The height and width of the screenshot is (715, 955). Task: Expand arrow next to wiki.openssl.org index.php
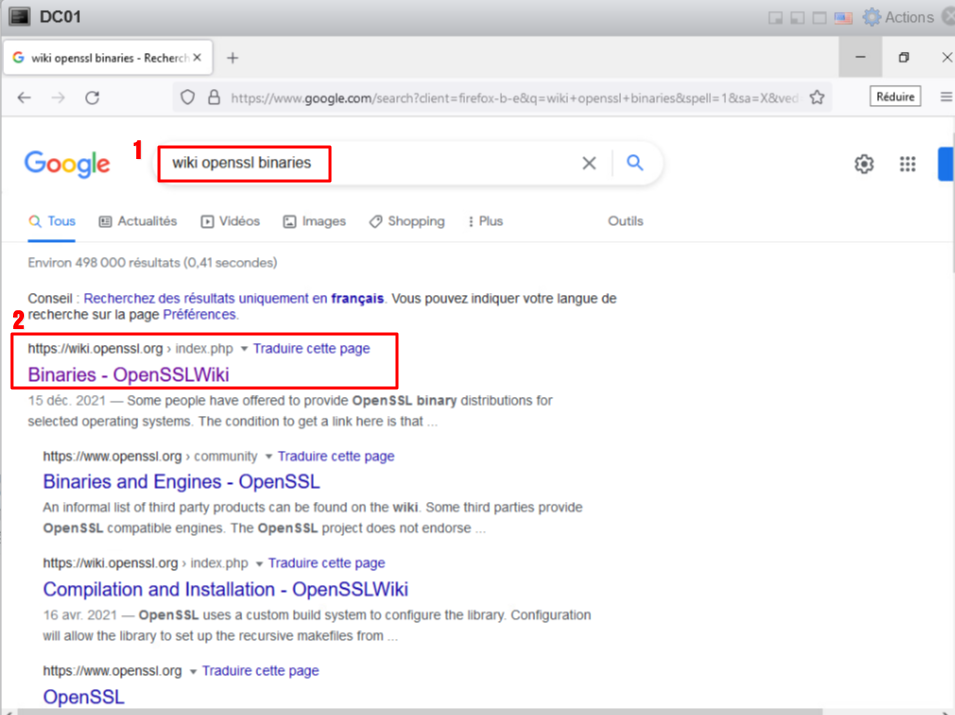244,349
